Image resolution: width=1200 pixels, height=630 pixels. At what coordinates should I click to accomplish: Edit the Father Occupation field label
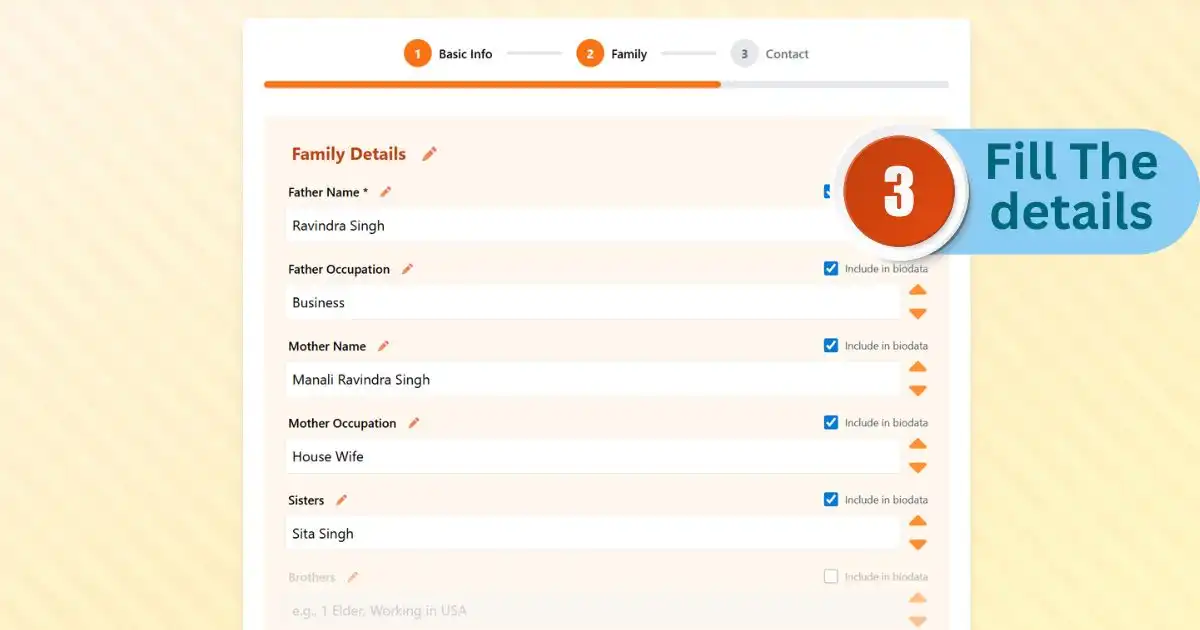[x=408, y=268]
